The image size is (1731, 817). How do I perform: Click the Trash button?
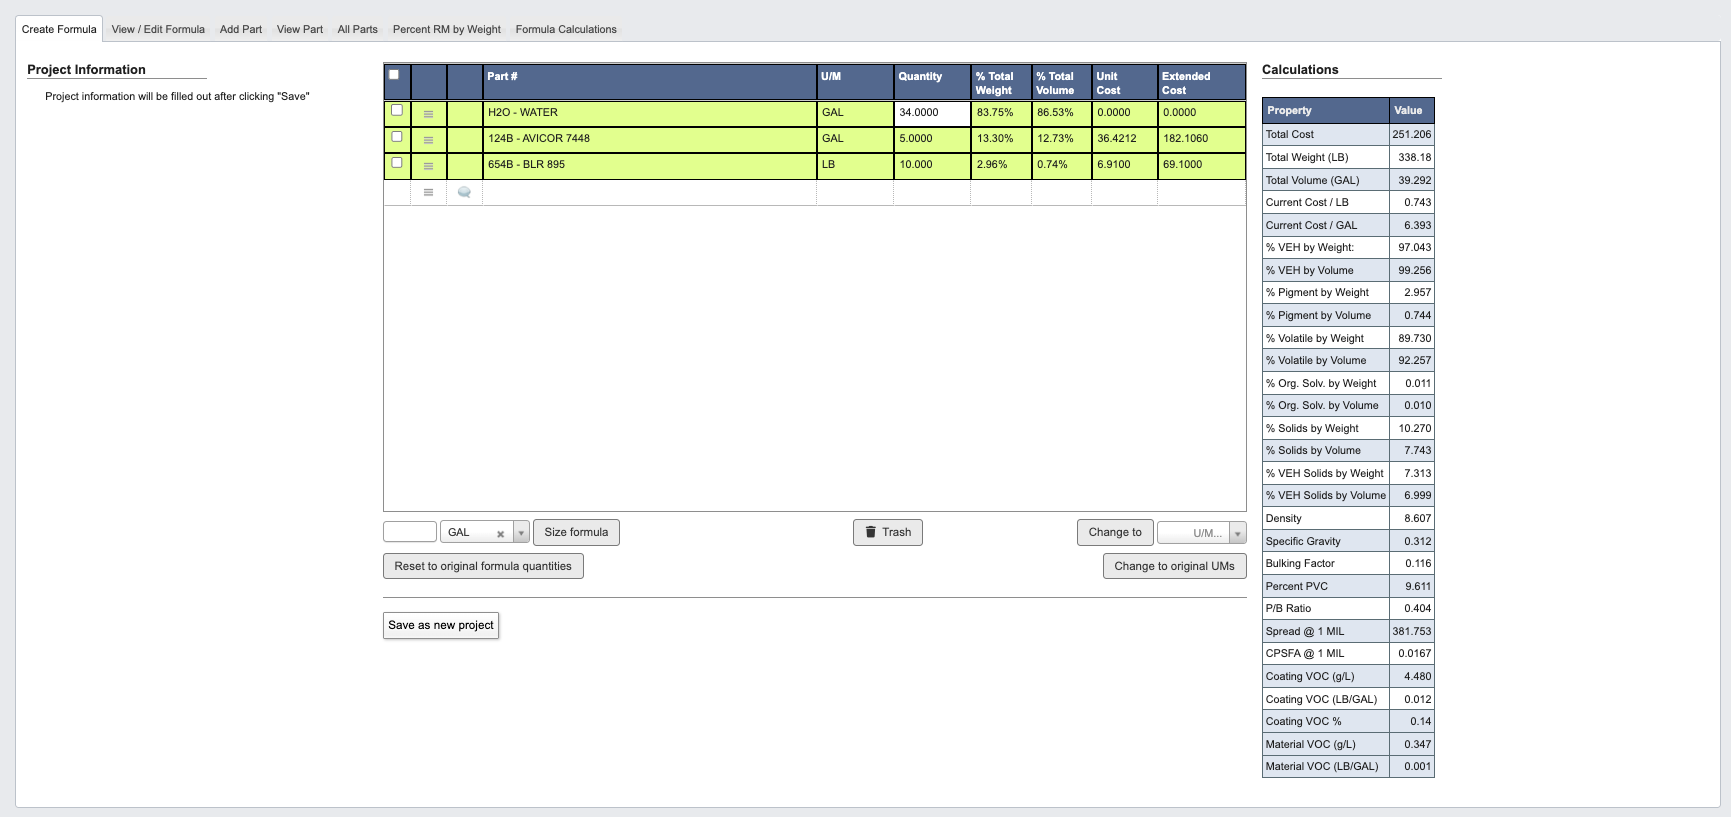click(888, 532)
